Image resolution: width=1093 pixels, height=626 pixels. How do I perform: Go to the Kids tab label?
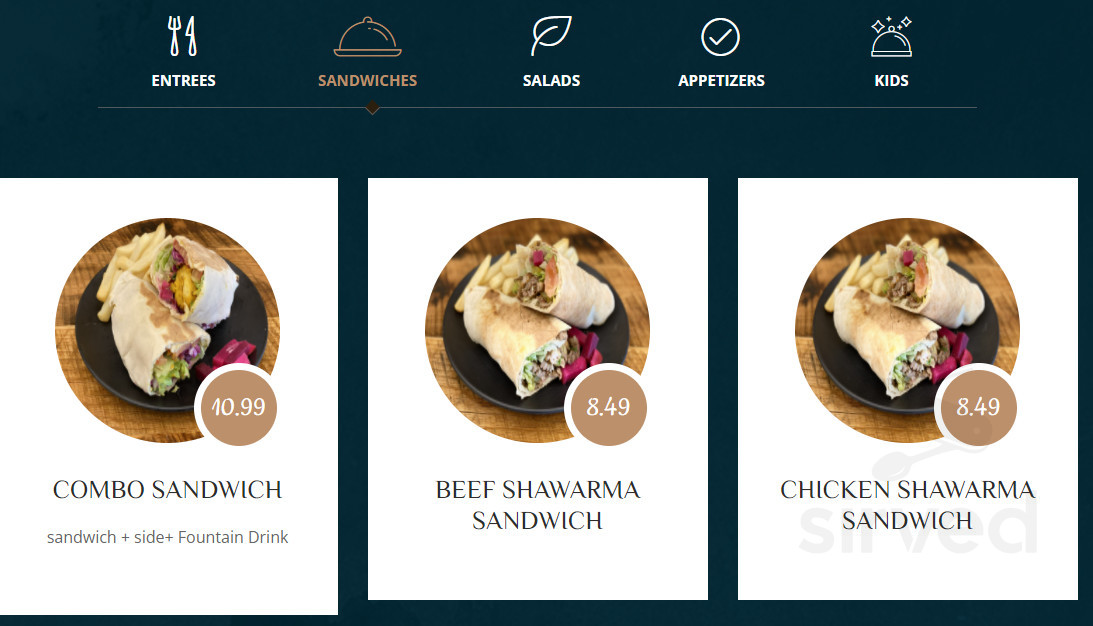pyautogui.click(x=892, y=81)
